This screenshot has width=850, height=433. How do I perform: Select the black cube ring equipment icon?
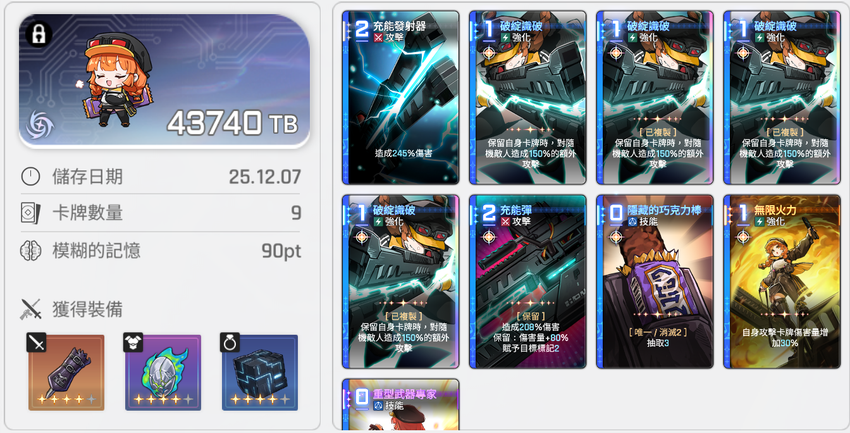coord(260,372)
